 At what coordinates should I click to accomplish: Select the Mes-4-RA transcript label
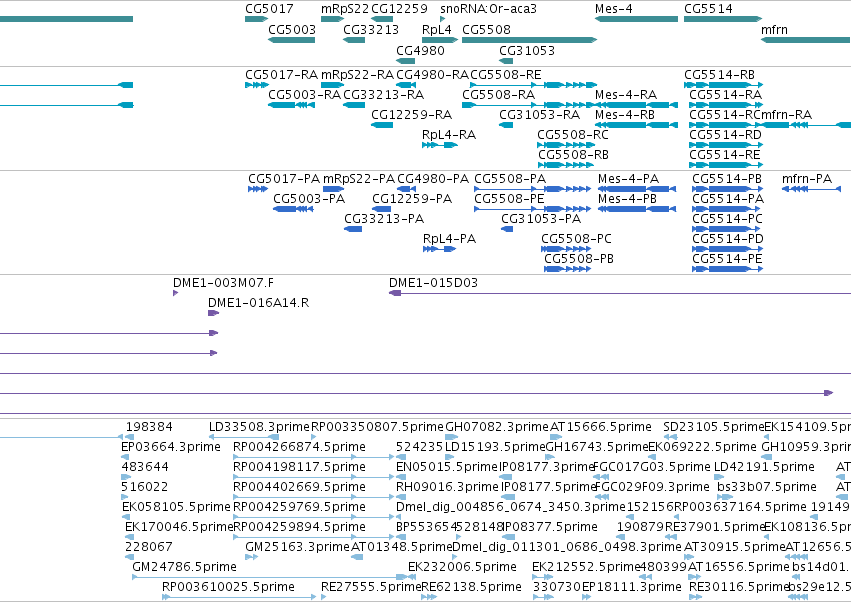coord(626,94)
